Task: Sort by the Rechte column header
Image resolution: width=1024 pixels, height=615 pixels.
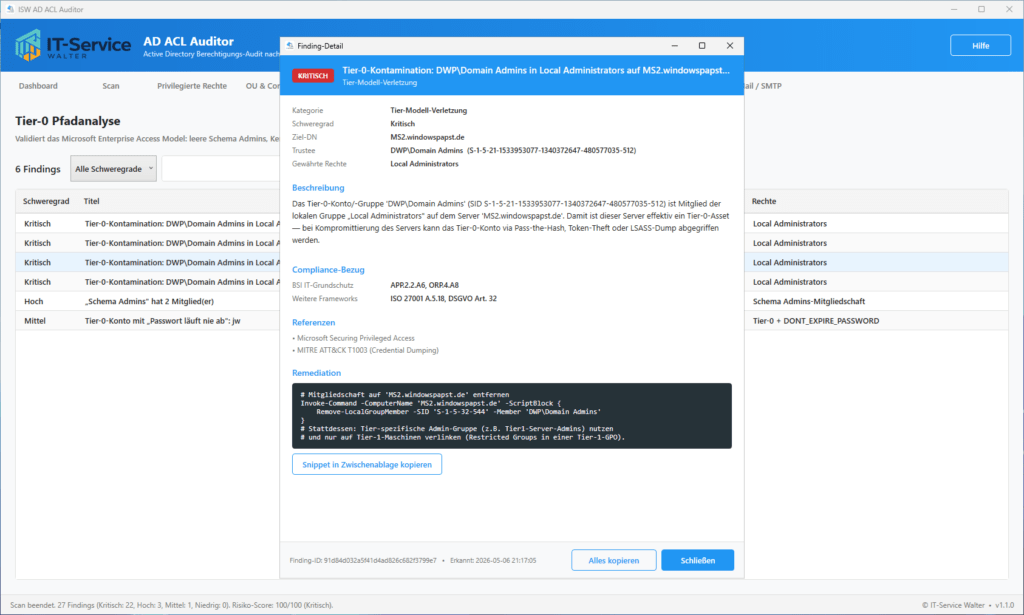Action: 763,201
